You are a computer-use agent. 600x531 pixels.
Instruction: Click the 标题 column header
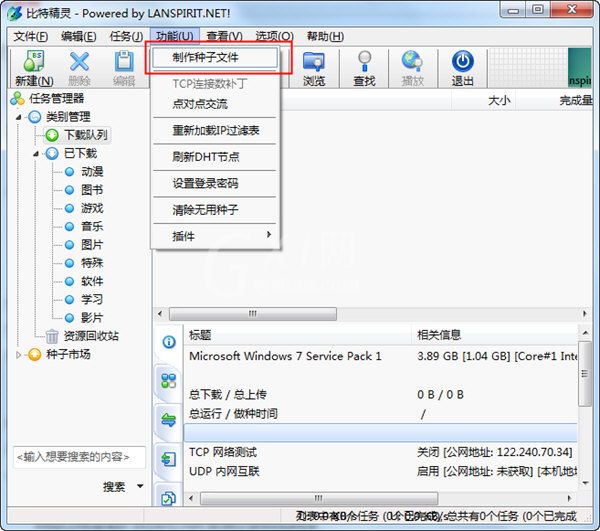[x=297, y=335]
